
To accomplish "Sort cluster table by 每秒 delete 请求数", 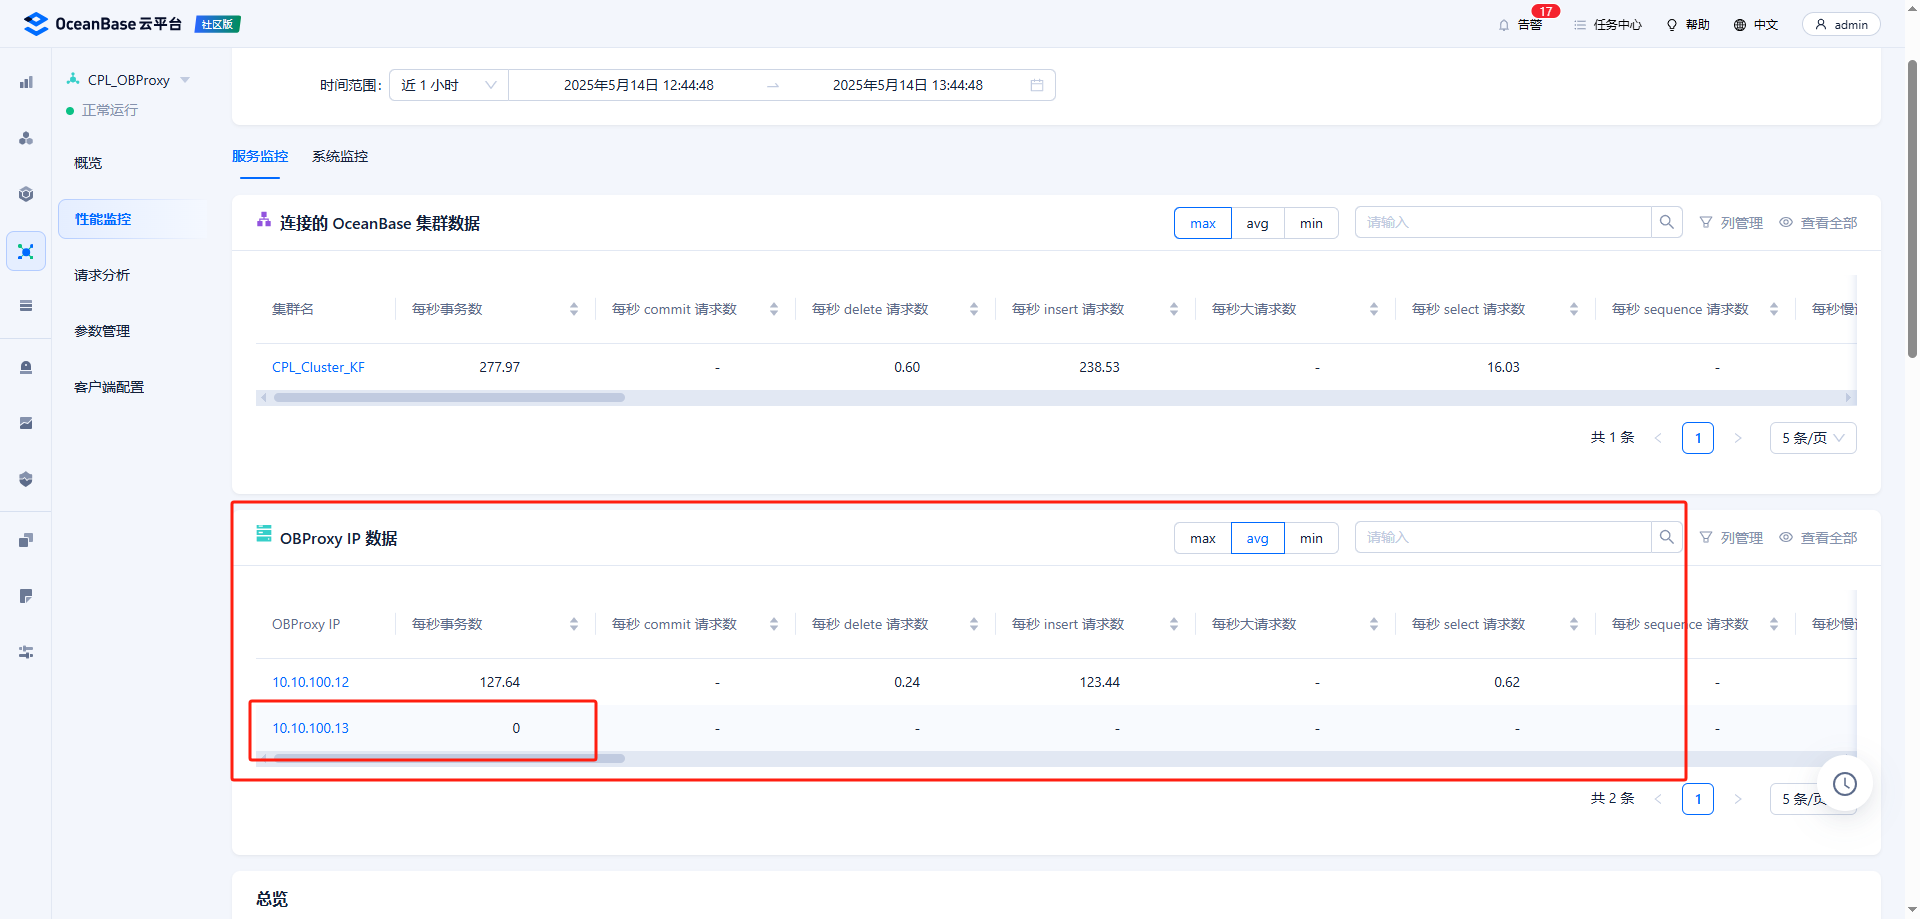I will [974, 309].
